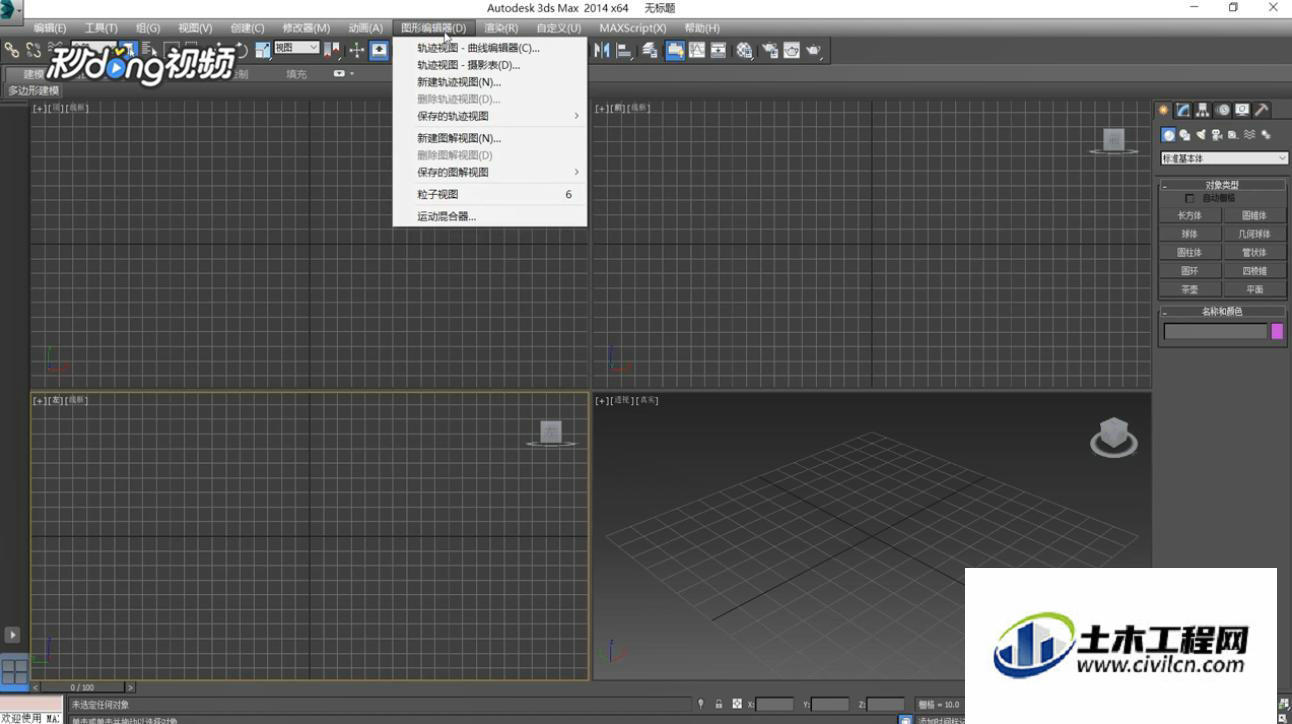Select the Geometry category icon
Viewport: 1292px width, 724px height.
(1168, 135)
